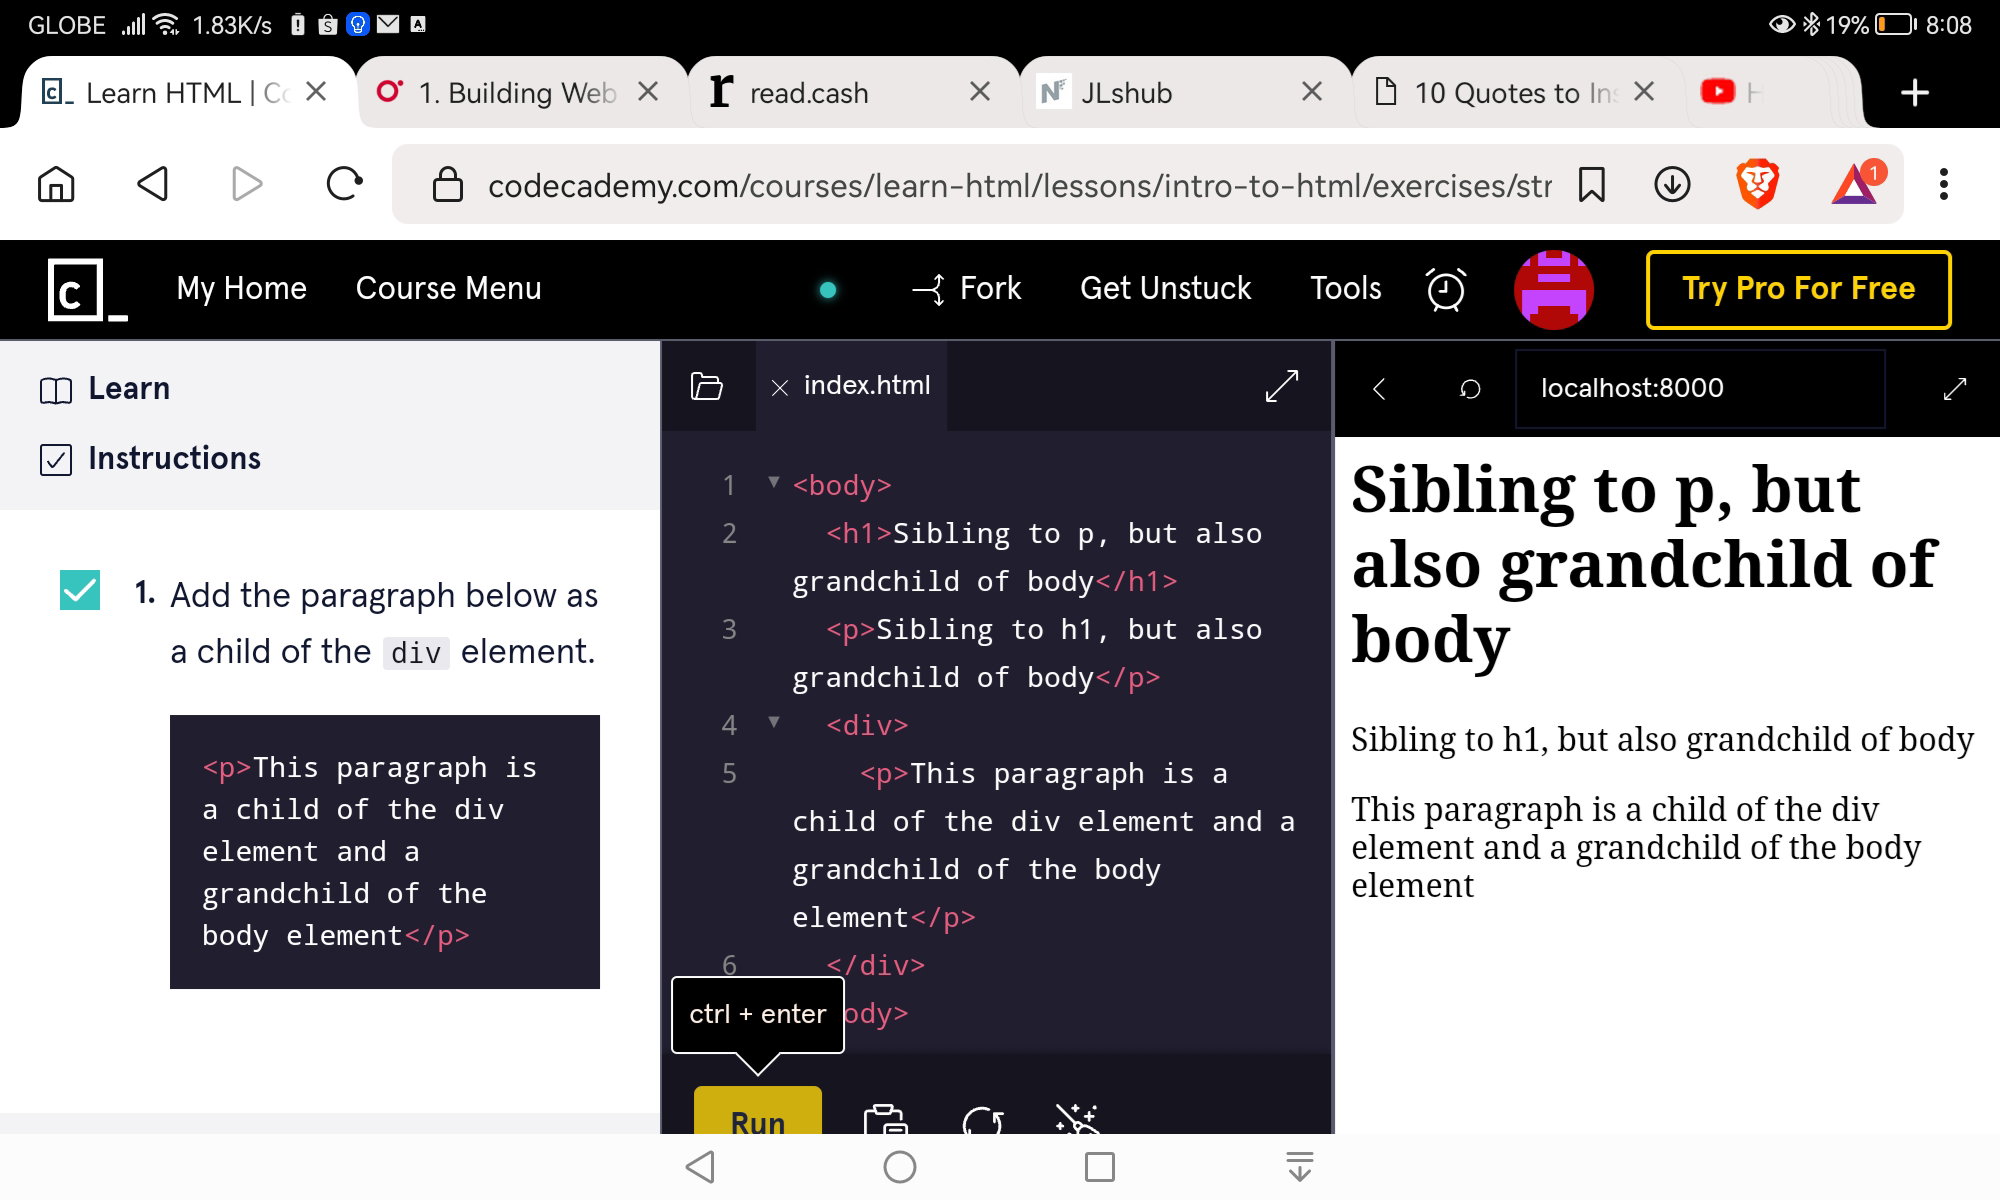Open a new browser tab
Image resolution: width=2000 pixels, height=1200 pixels.
pyautogui.click(x=1914, y=92)
